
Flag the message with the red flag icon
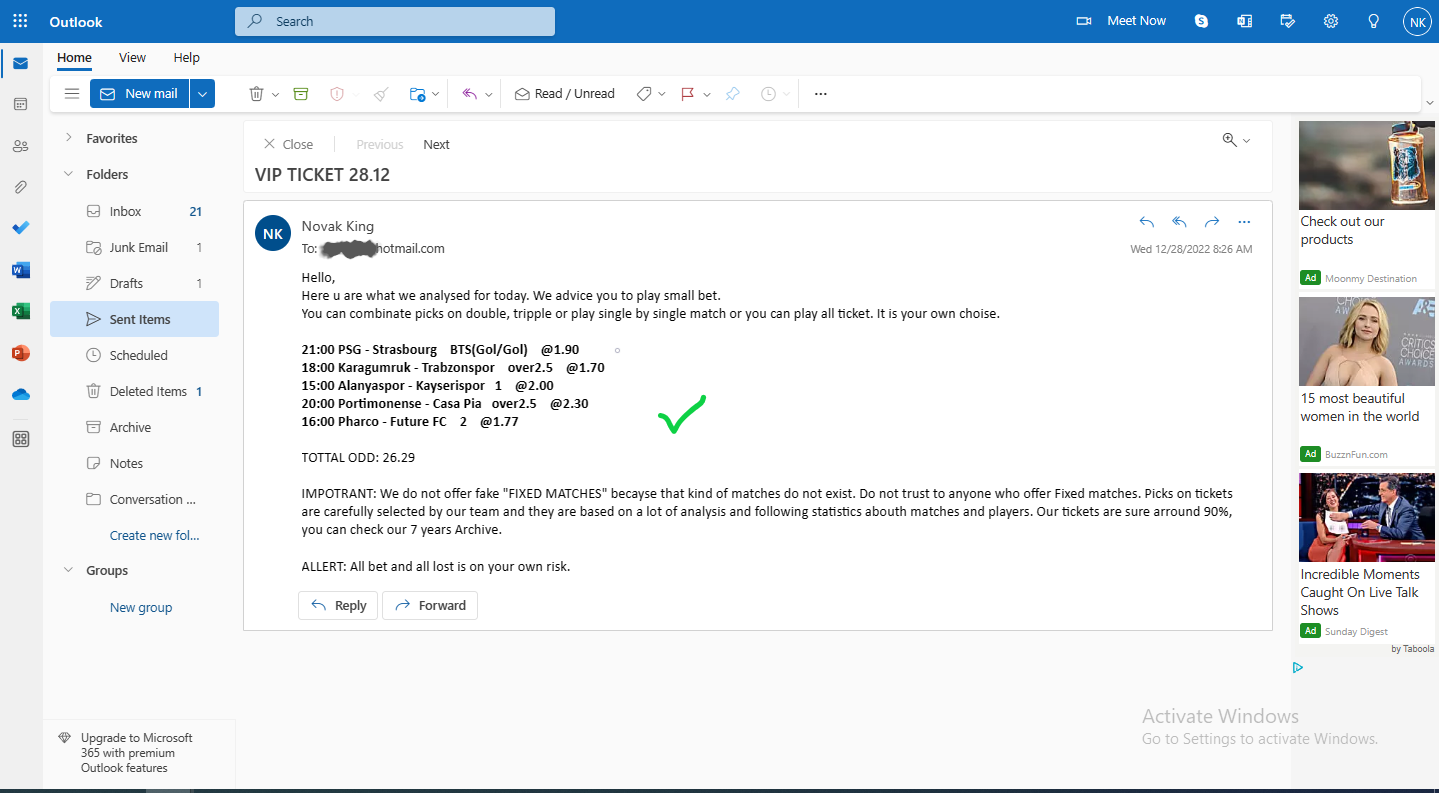(x=688, y=94)
